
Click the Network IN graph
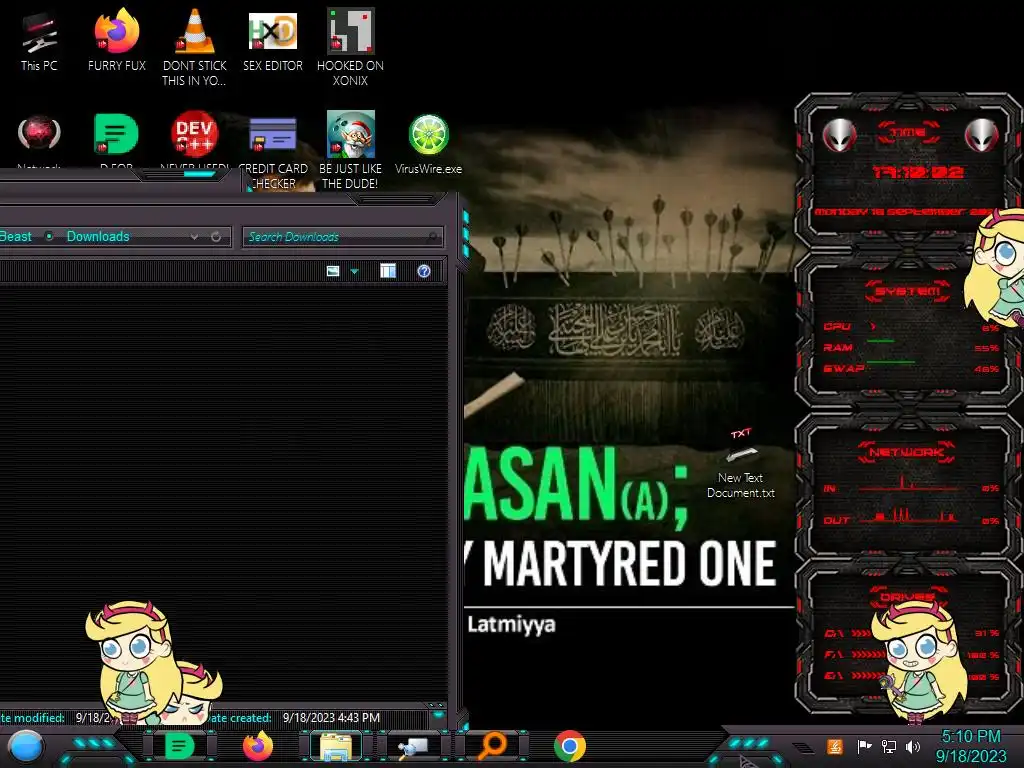click(912, 487)
